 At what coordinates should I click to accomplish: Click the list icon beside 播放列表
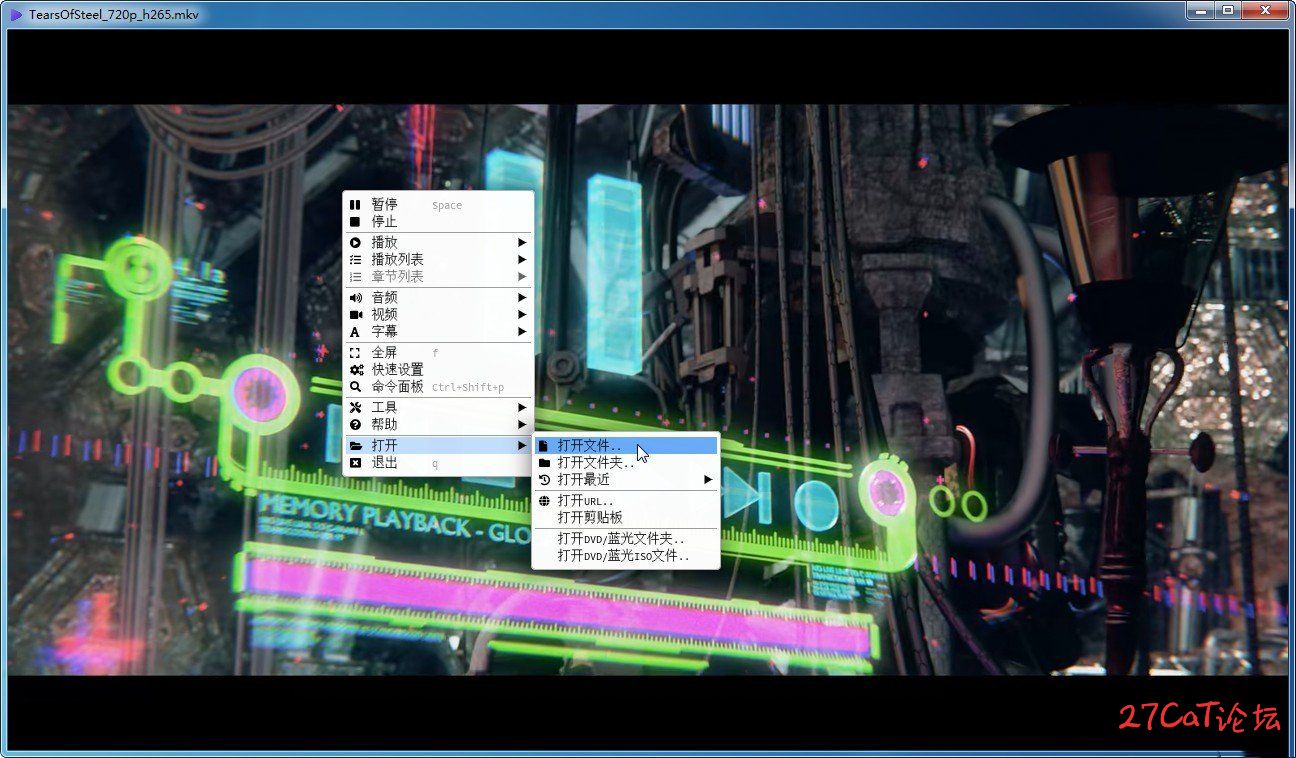coord(354,260)
